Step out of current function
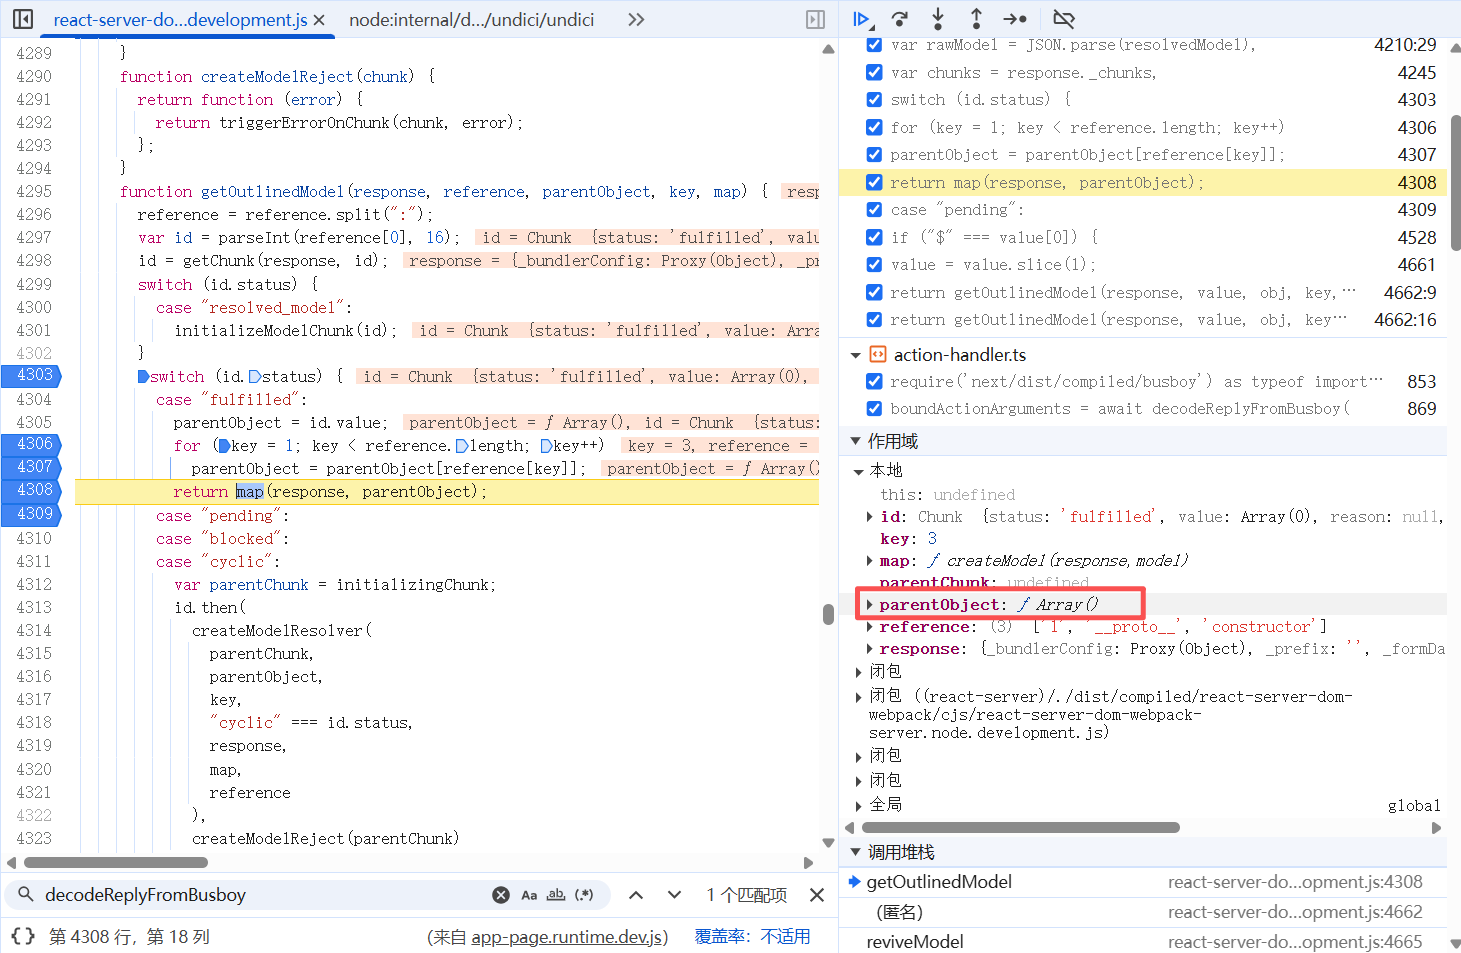This screenshot has height=953, width=1461. pos(976,19)
